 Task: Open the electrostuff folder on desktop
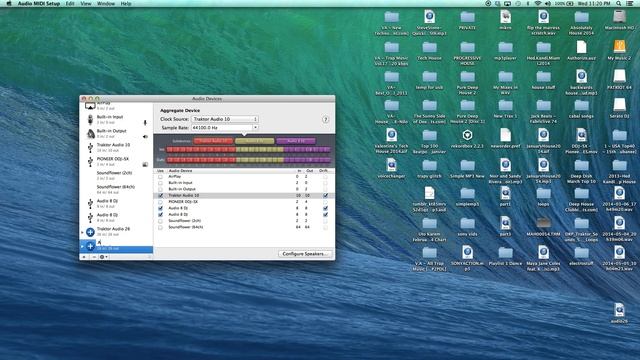point(581,253)
